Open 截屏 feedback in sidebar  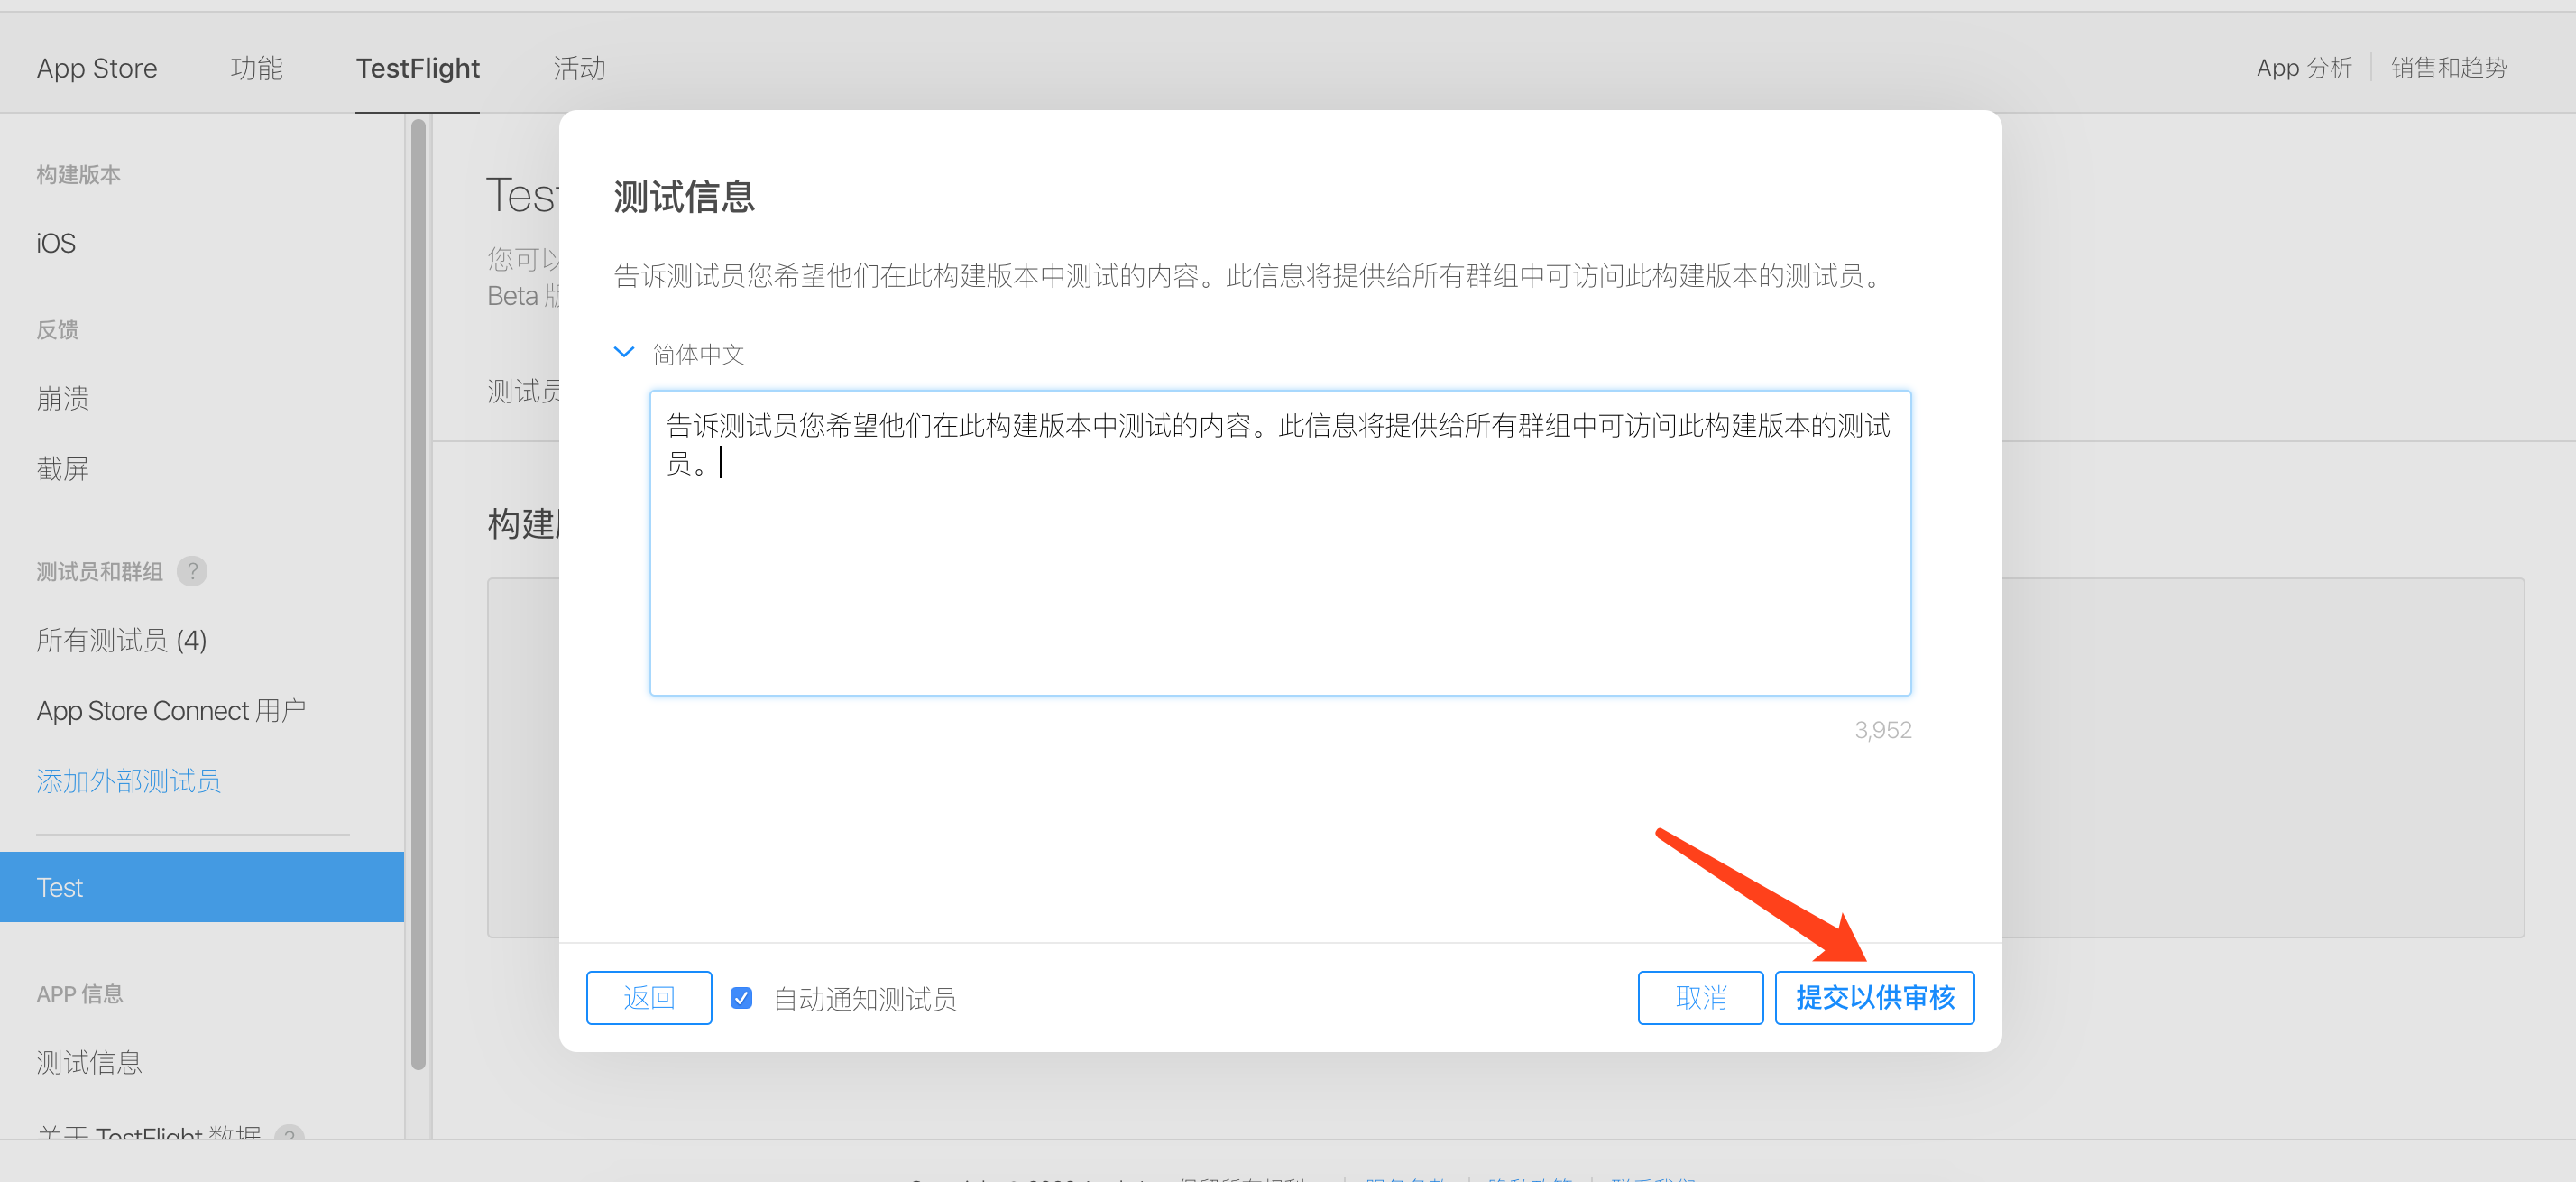coord(62,468)
